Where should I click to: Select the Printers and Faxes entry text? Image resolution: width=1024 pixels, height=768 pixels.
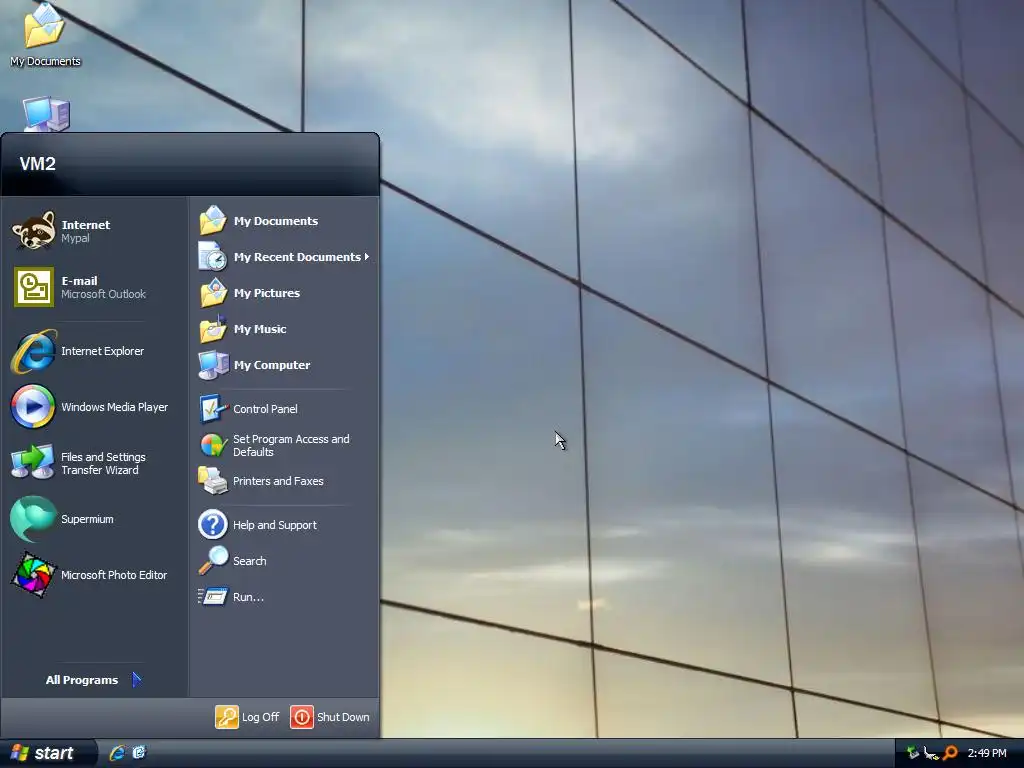click(x=278, y=481)
